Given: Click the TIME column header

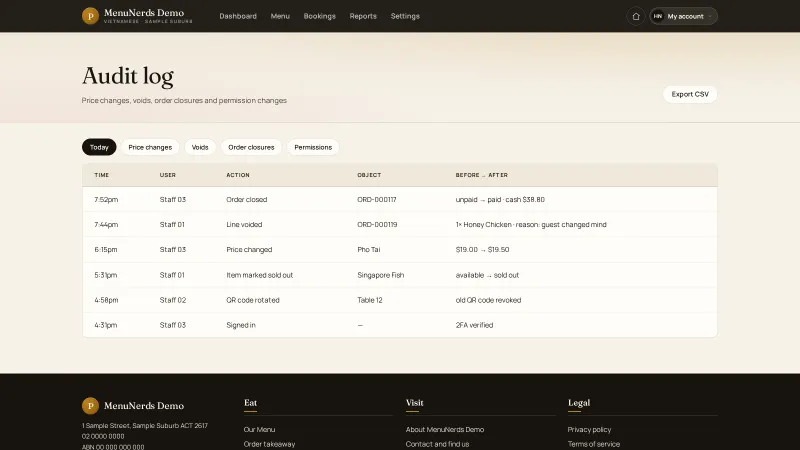Looking at the screenshot, I should pyautogui.click(x=102, y=175).
